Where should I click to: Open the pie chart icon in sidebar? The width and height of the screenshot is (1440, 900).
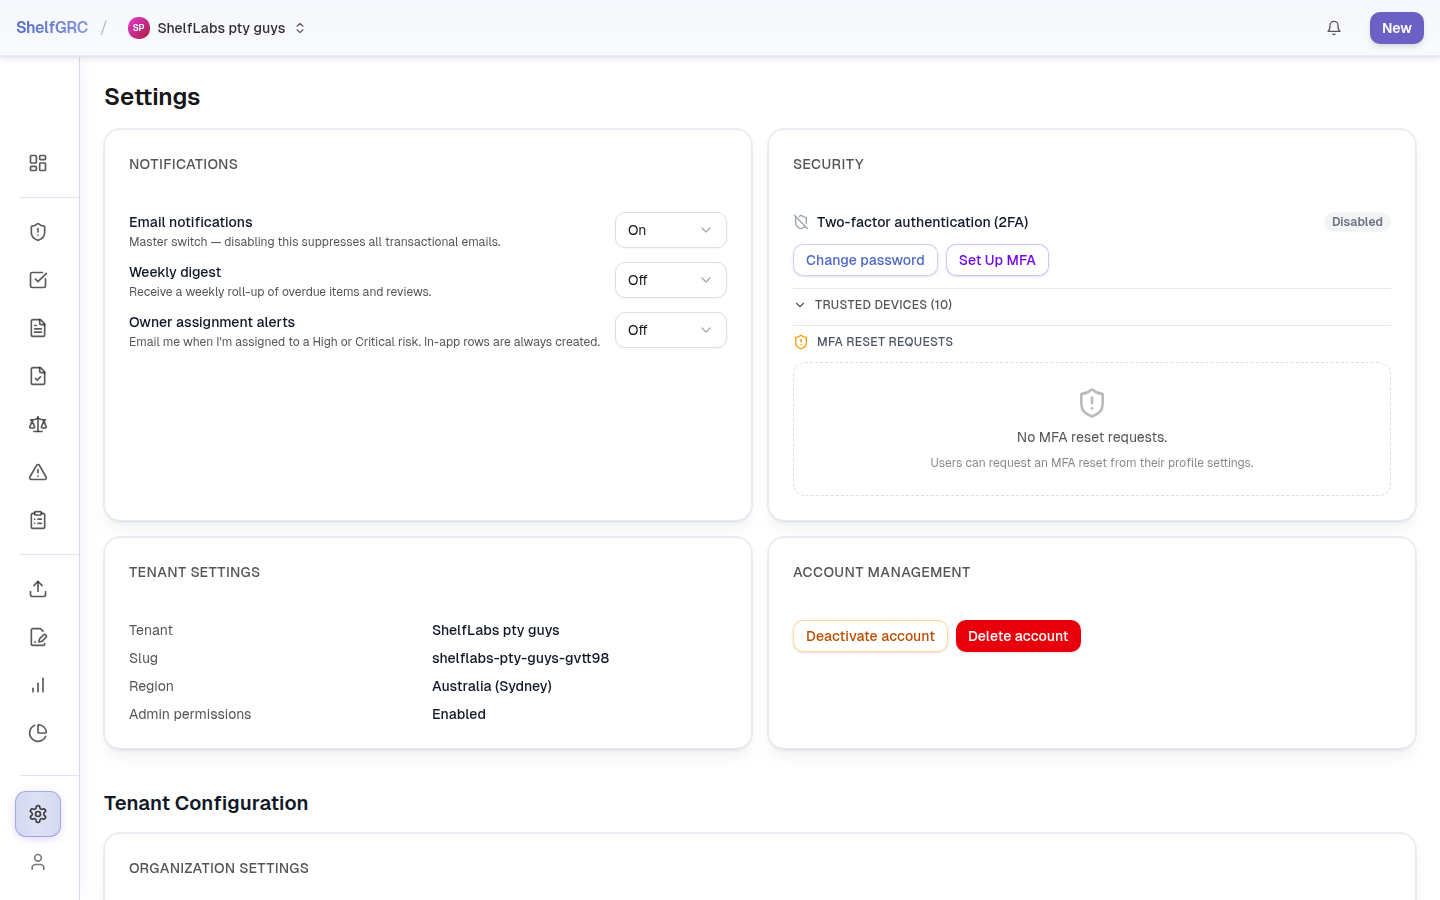(38, 733)
